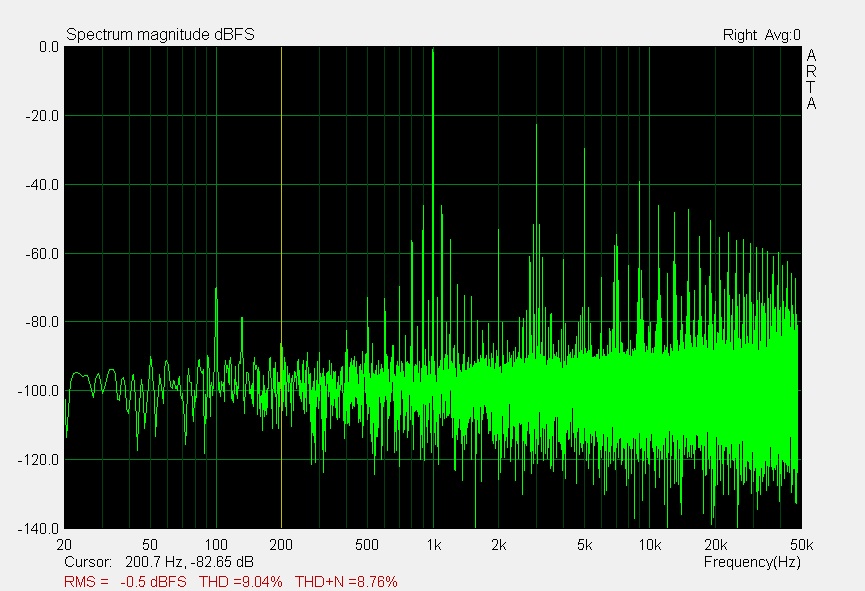This screenshot has height=591, width=865.
Task: Click the '10k' frequency axis label
Action: tap(650, 545)
